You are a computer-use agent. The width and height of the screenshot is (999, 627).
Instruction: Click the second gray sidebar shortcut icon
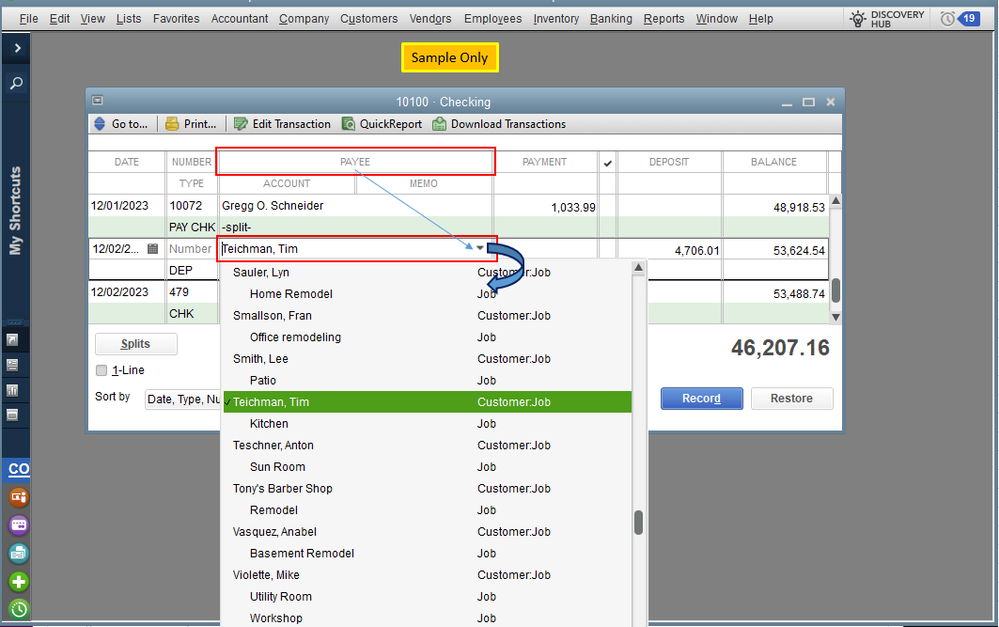pyautogui.click(x=12, y=365)
